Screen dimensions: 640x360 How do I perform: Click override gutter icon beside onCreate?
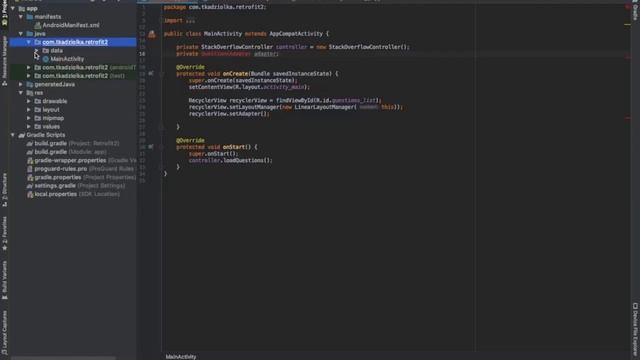click(x=151, y=73)
